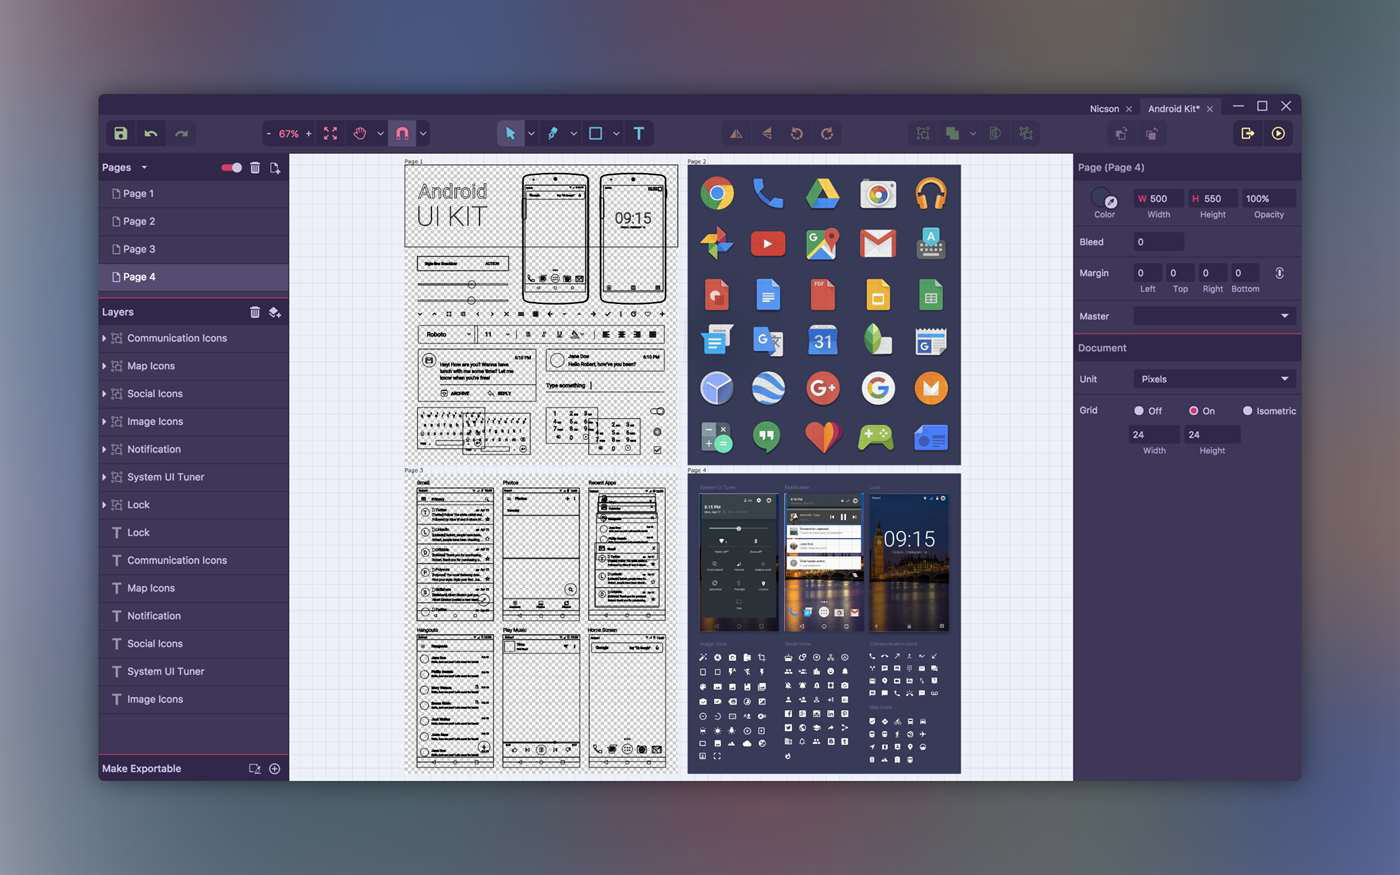Zoom out with the minus button
Viewport: 1400px width, 875px height.
(269, 133)
